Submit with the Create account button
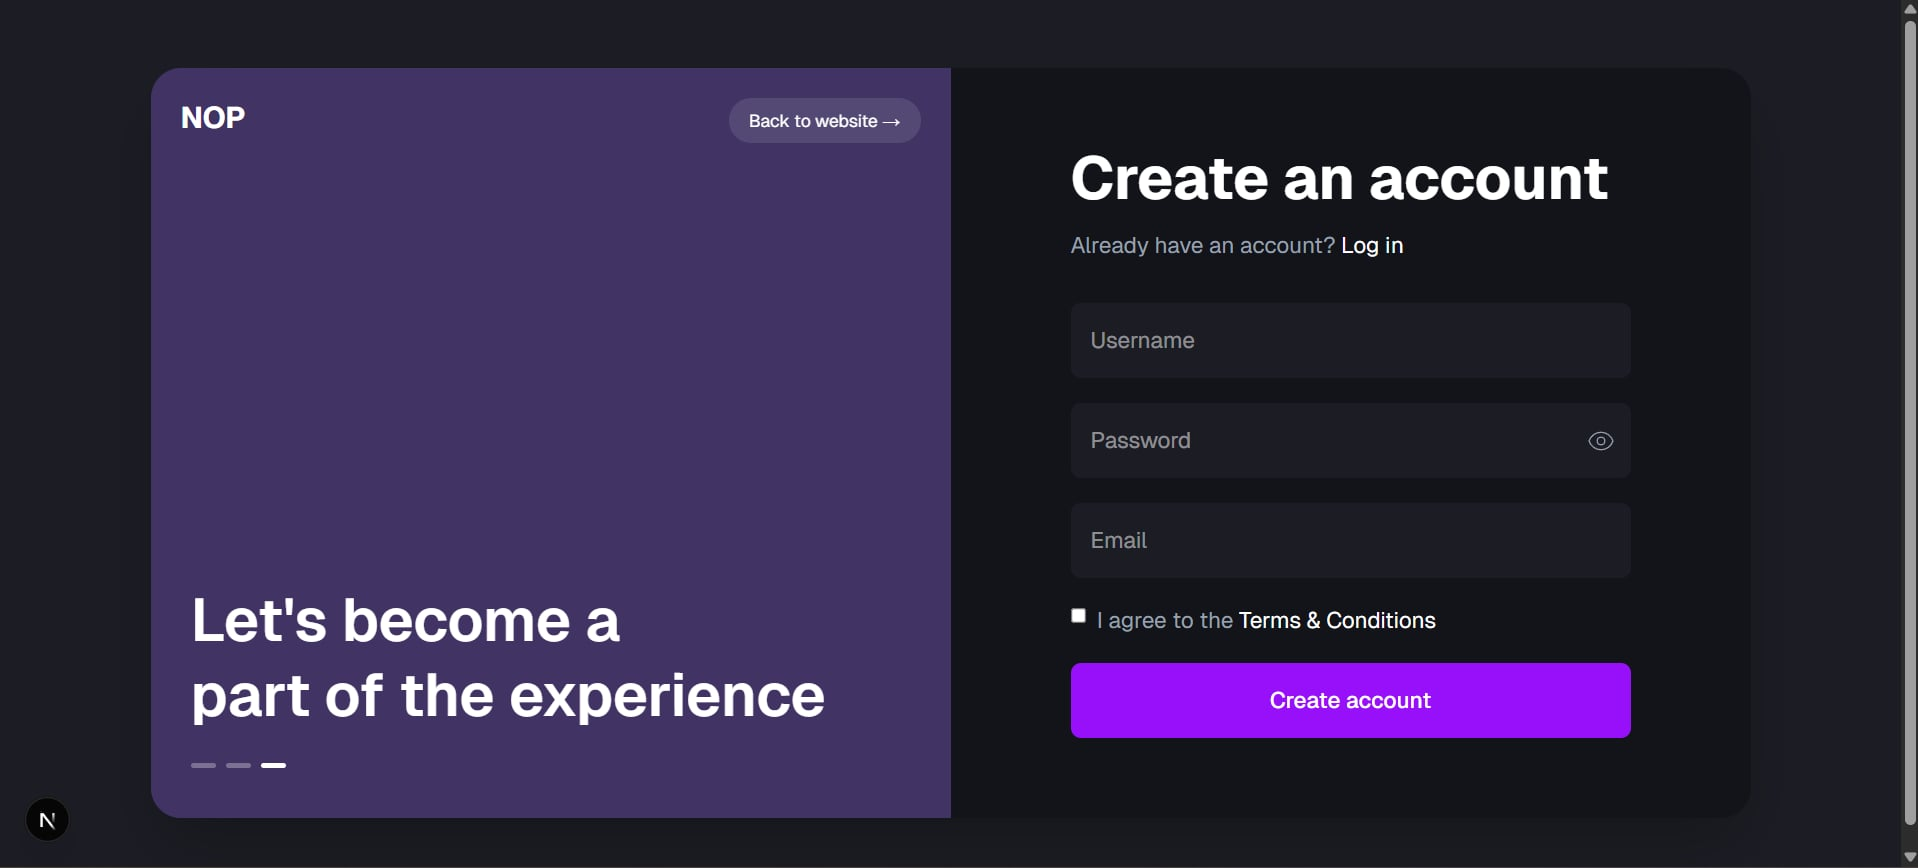Image resolution: width=1918 pixels, height=868 pixels. [1350, 700]
